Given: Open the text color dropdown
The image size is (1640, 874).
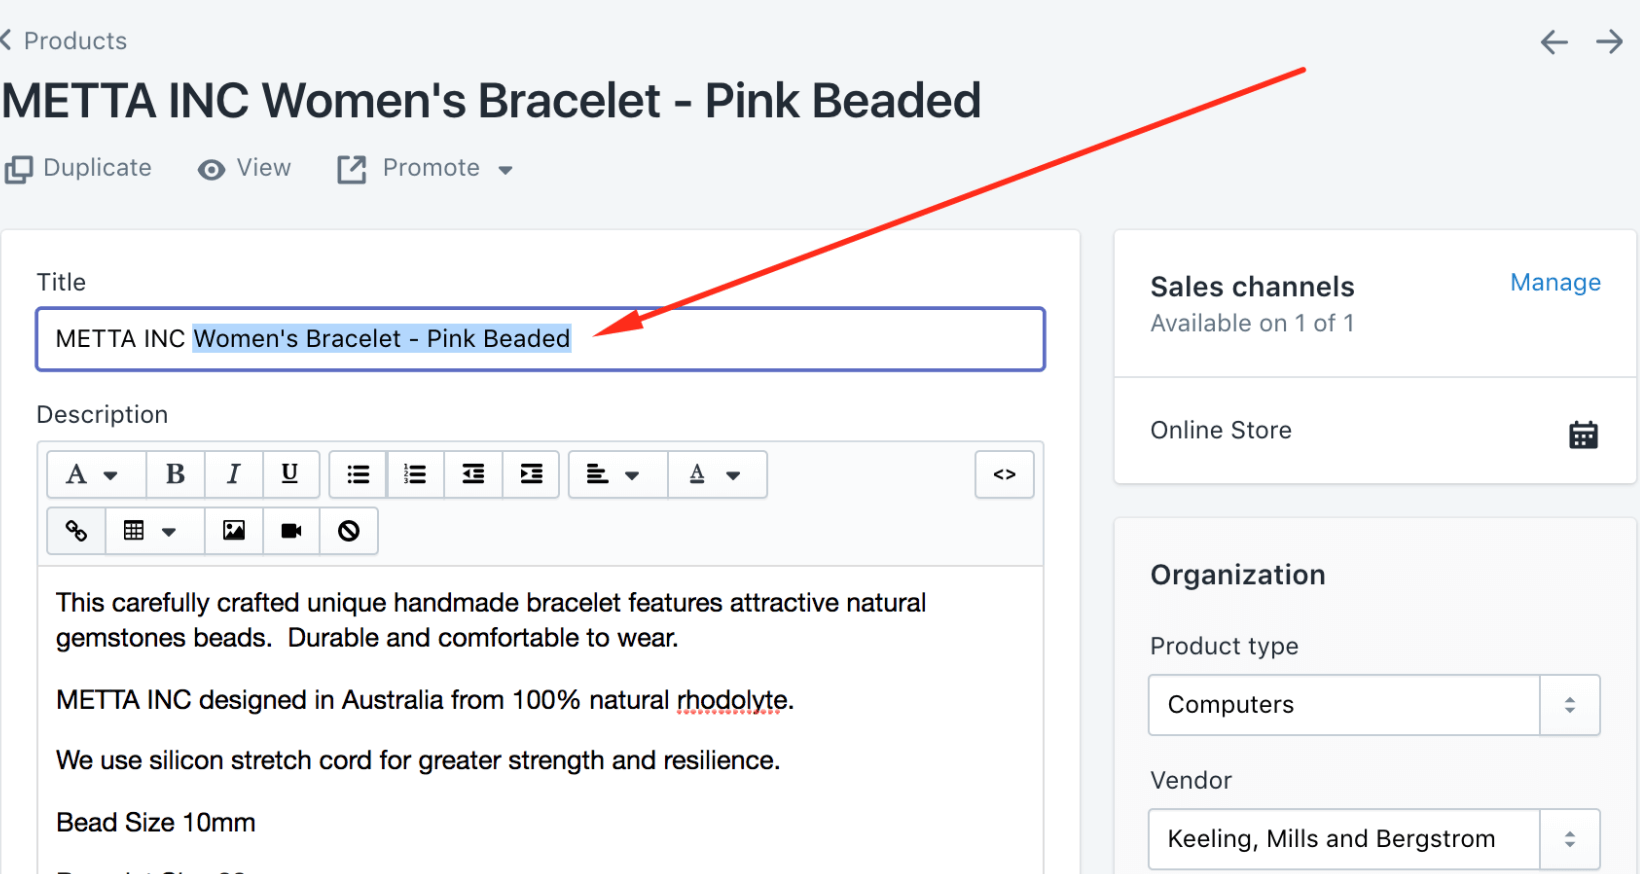Looking at the screenshot, I should (x=716, y=474).
